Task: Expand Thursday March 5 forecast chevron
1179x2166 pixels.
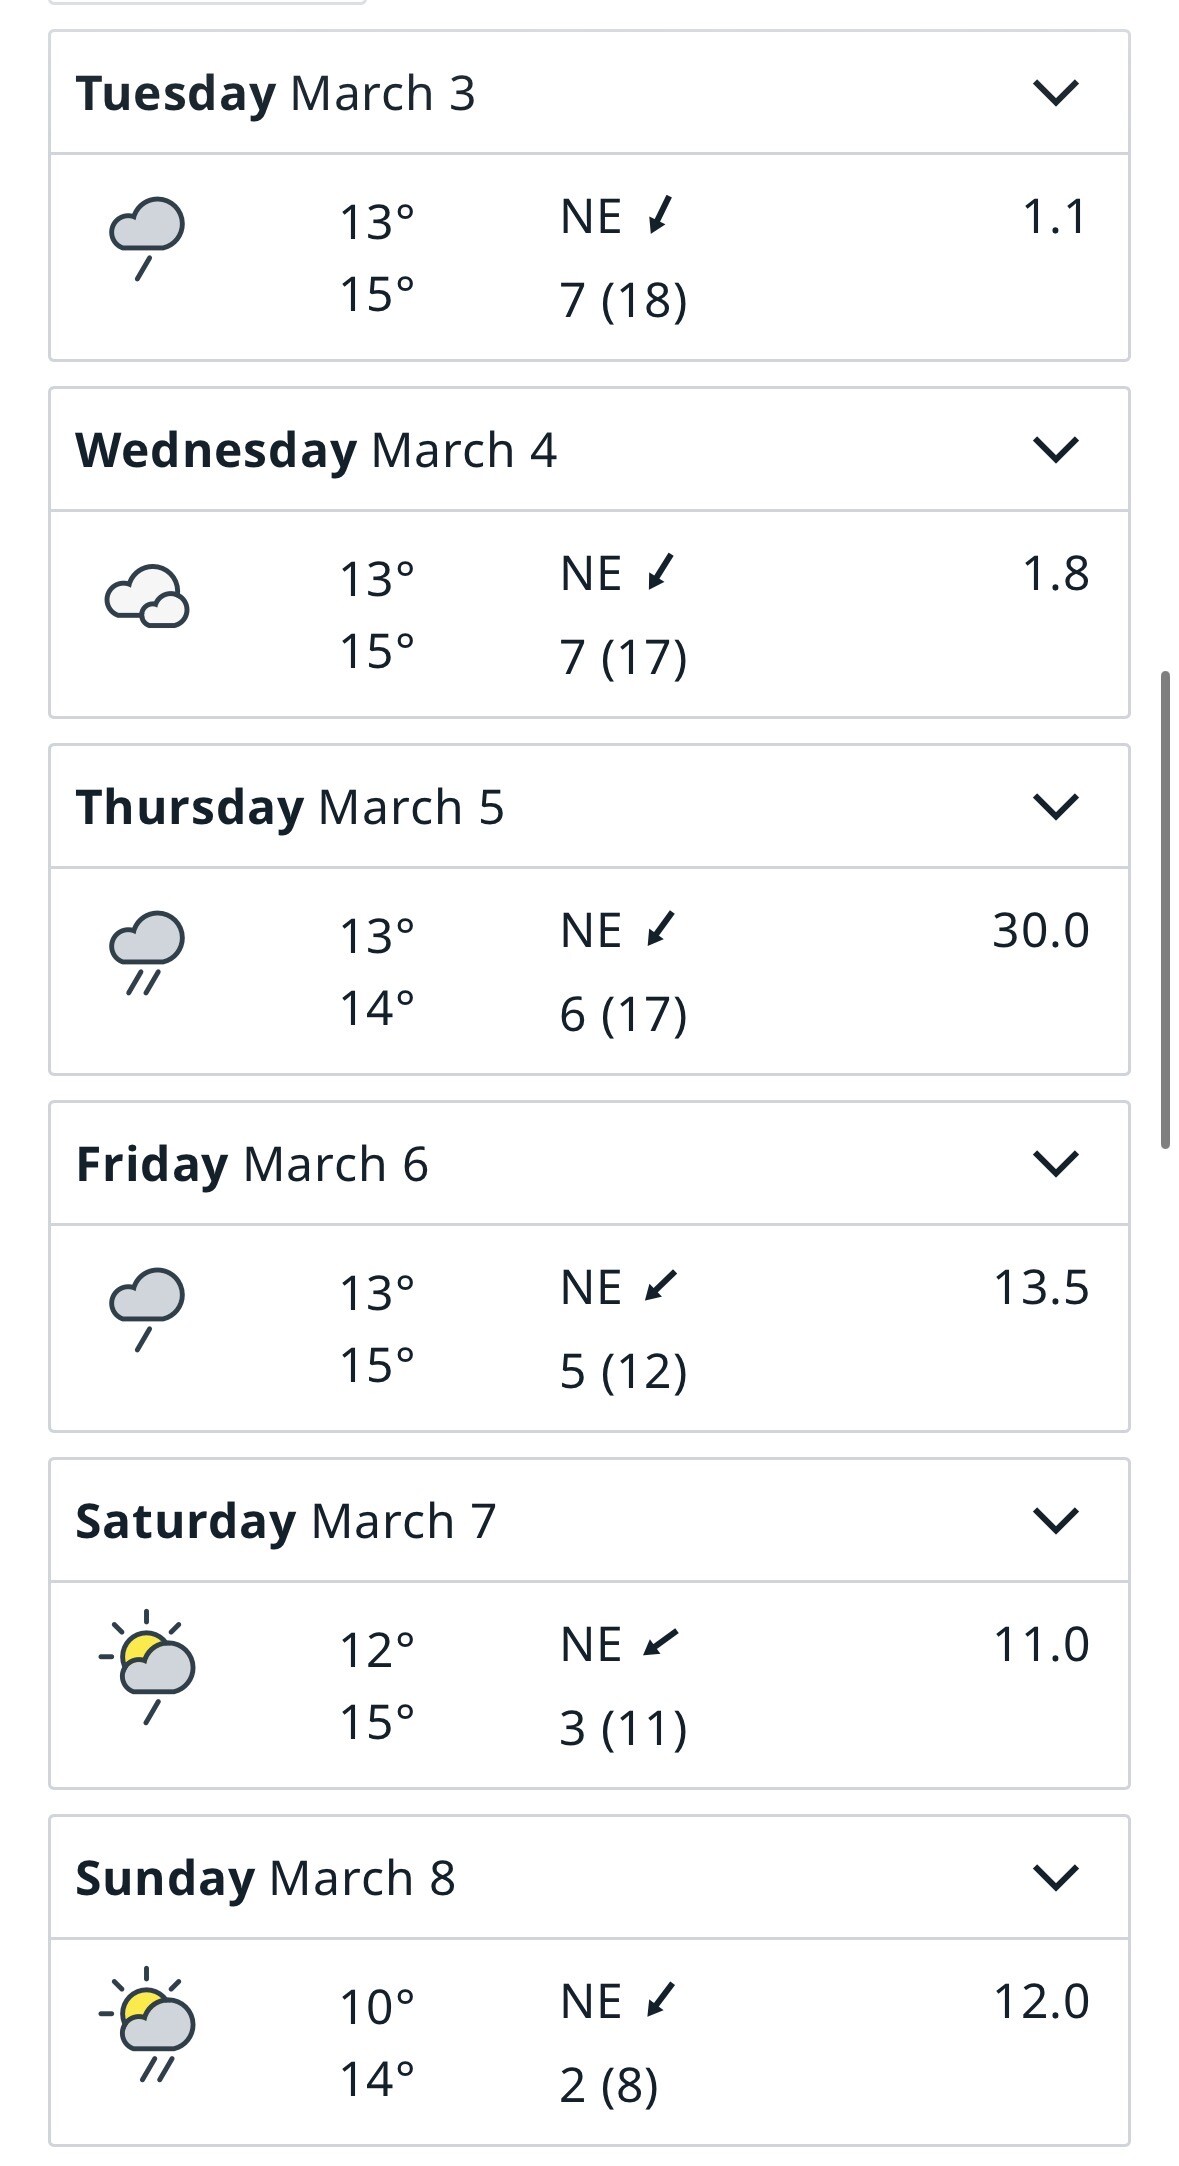Action: click(x=1055, y=806)
